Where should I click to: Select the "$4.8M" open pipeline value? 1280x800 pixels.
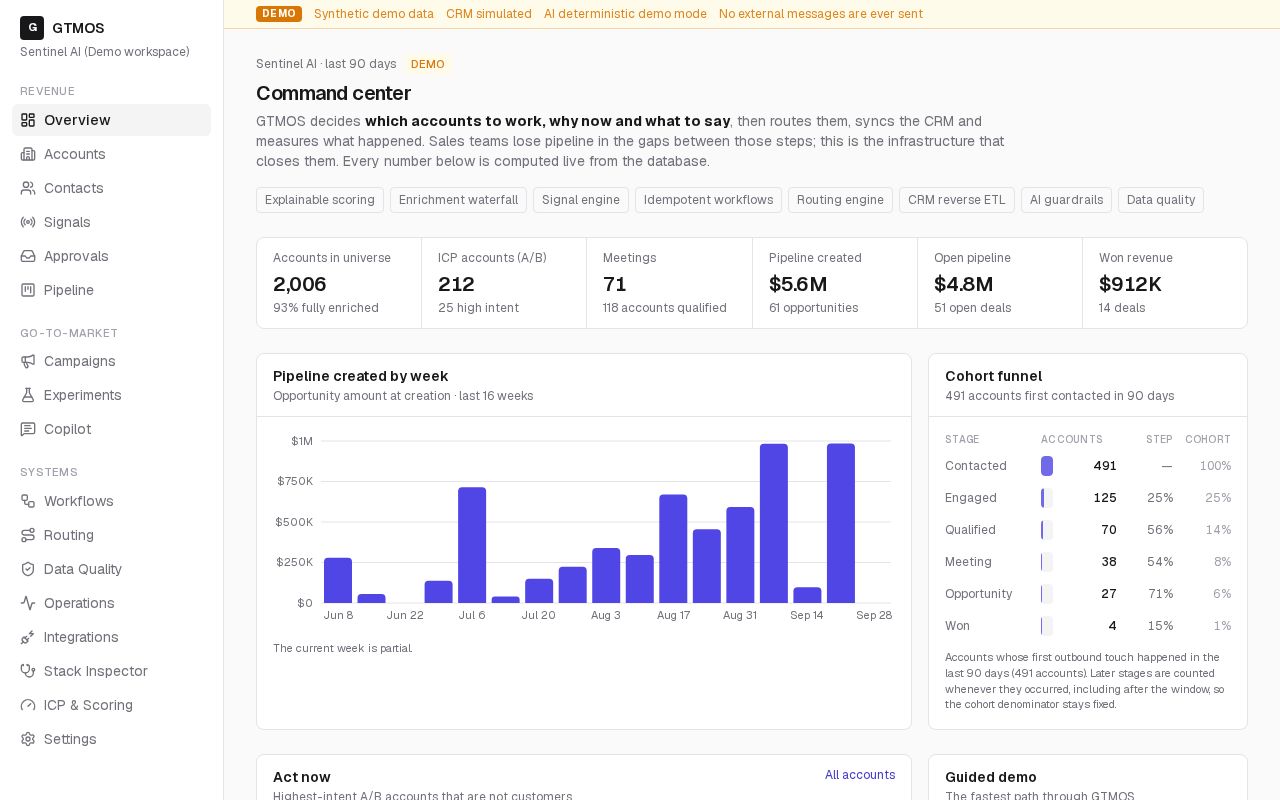point(964,284)
